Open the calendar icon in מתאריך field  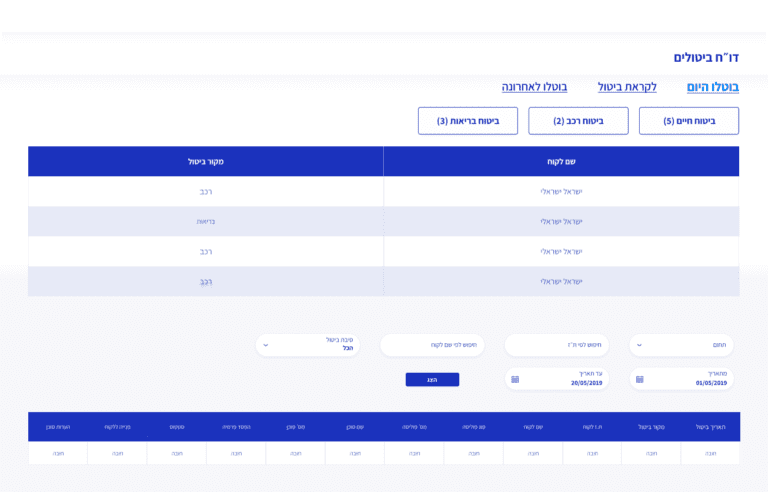640,380
